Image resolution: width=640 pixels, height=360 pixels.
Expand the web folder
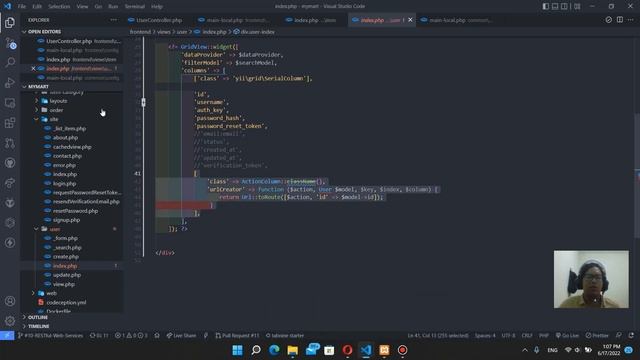point(51,293)
